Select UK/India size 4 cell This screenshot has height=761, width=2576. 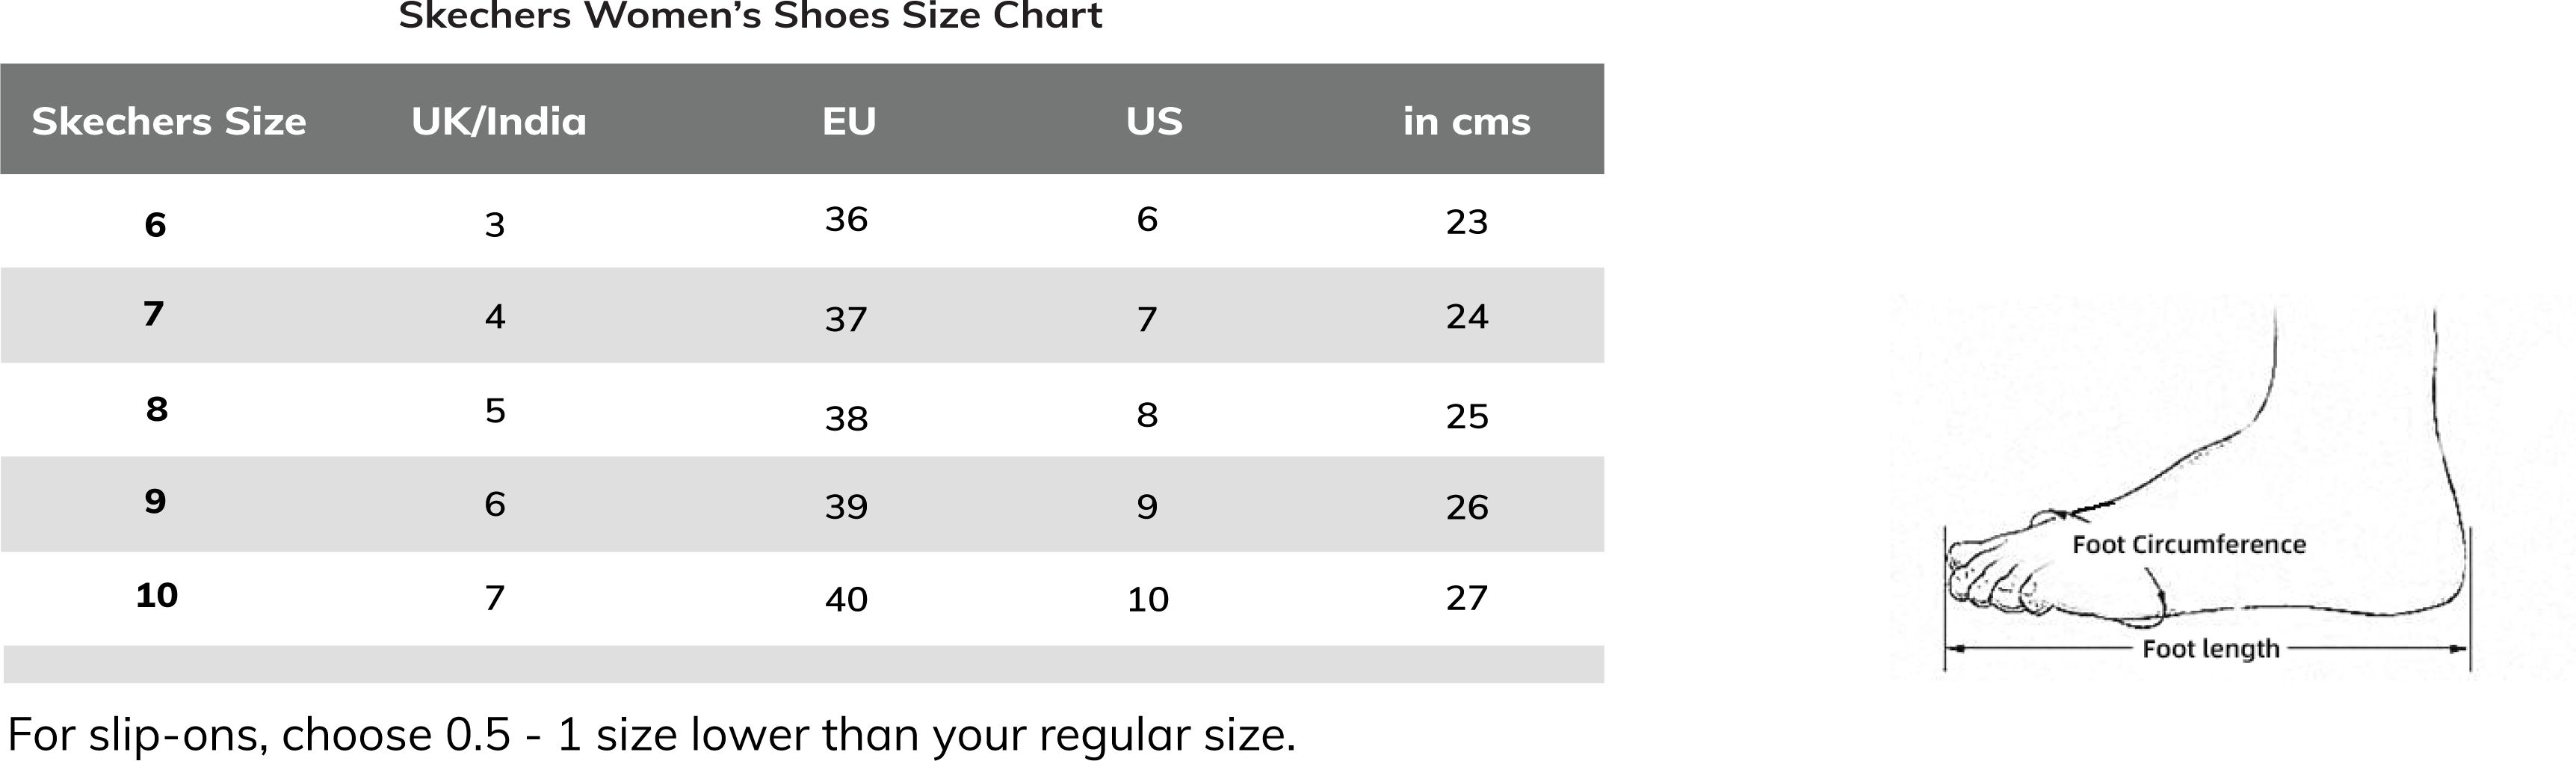[x=495, y=316]
